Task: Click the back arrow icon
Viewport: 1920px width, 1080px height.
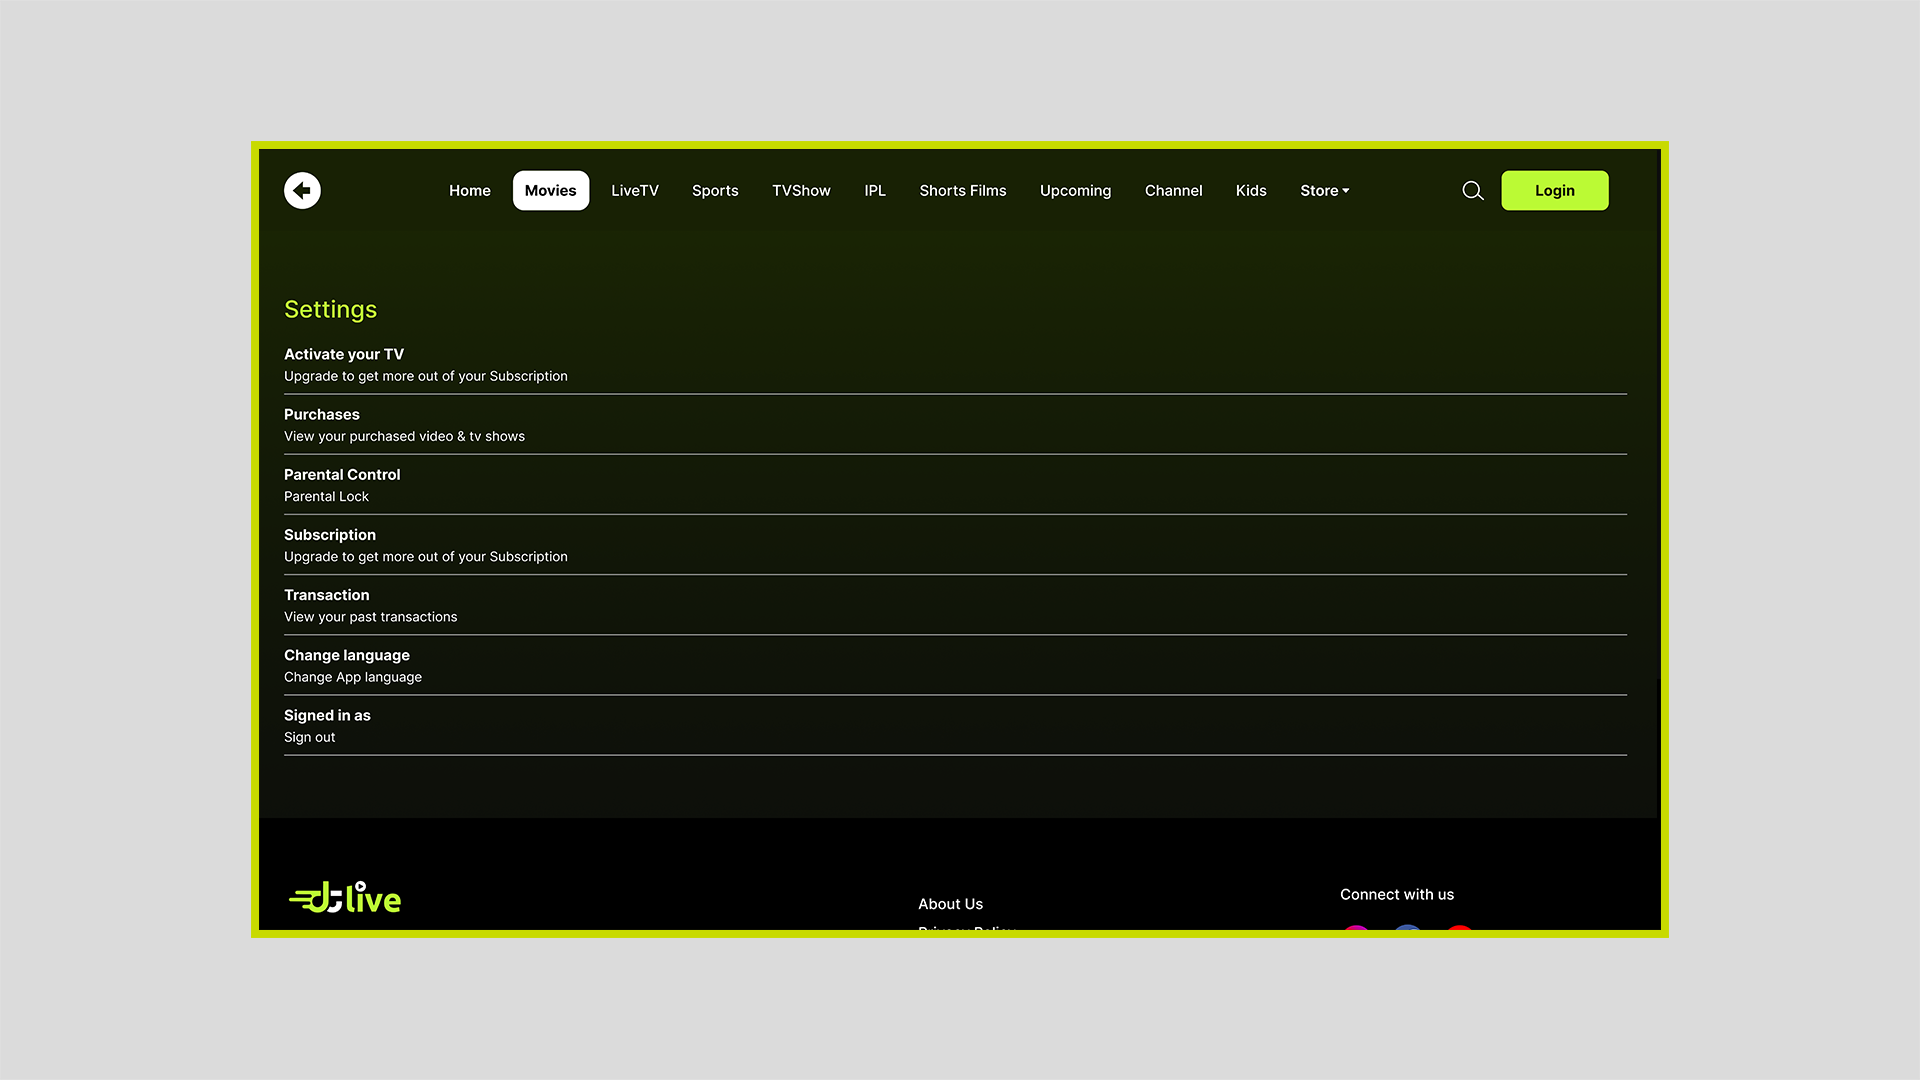Action: 301,190
